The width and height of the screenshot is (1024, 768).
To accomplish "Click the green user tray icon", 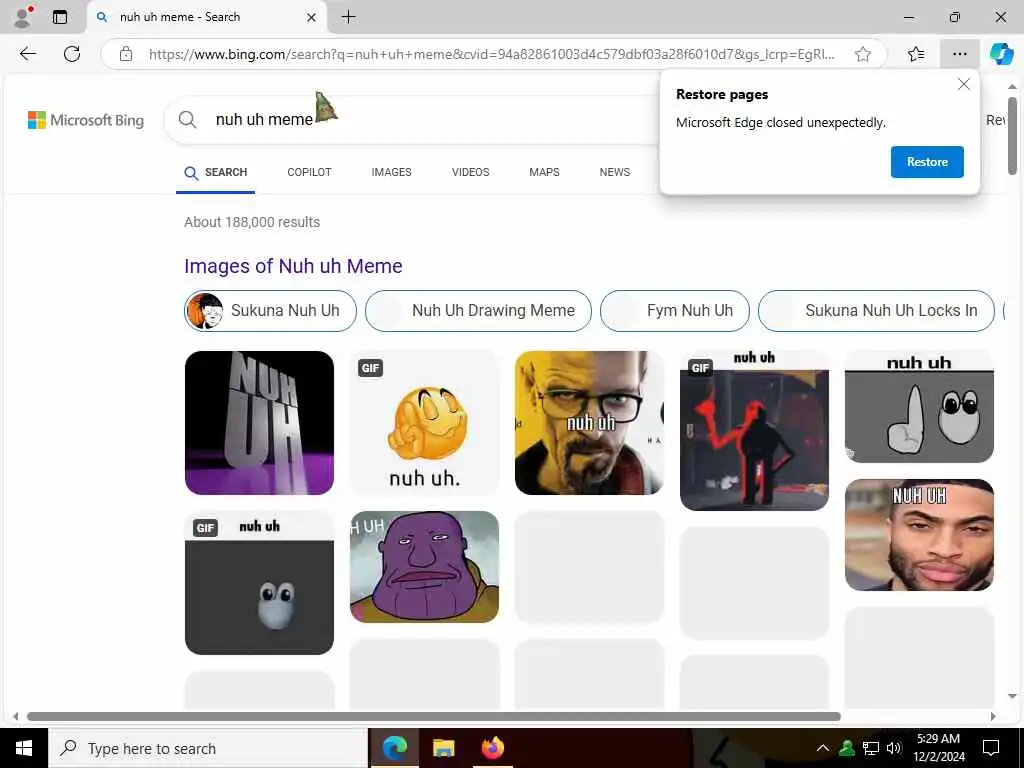I will (x=847, y=748).
